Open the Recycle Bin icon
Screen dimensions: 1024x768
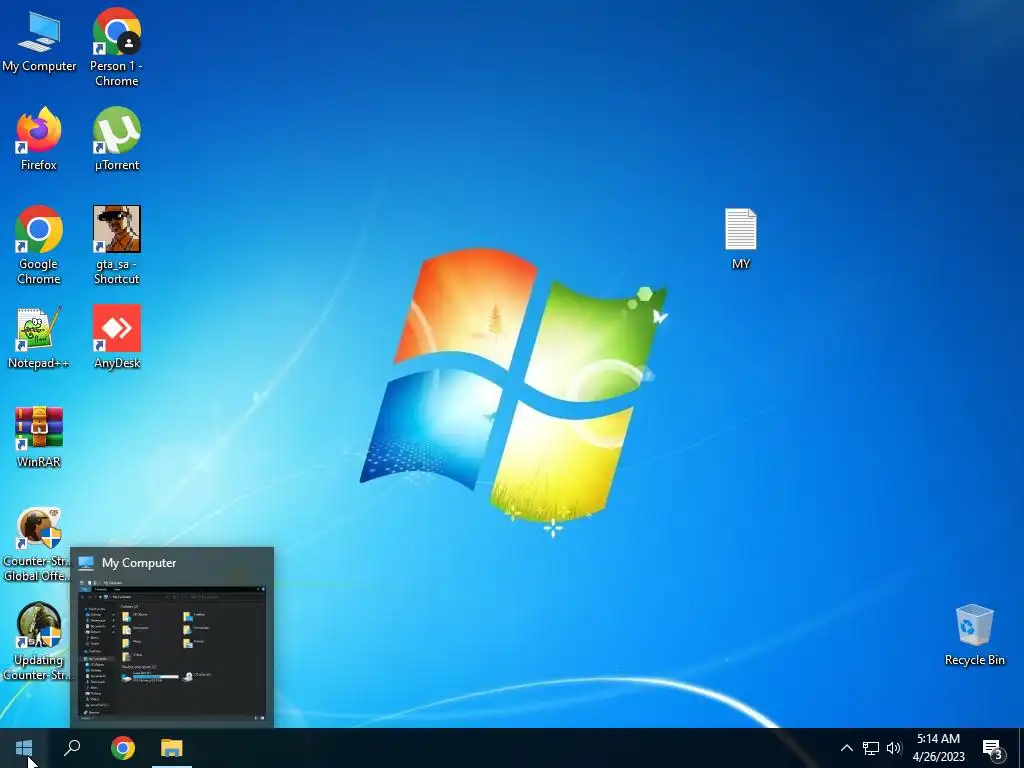click(x=974, y=635)
